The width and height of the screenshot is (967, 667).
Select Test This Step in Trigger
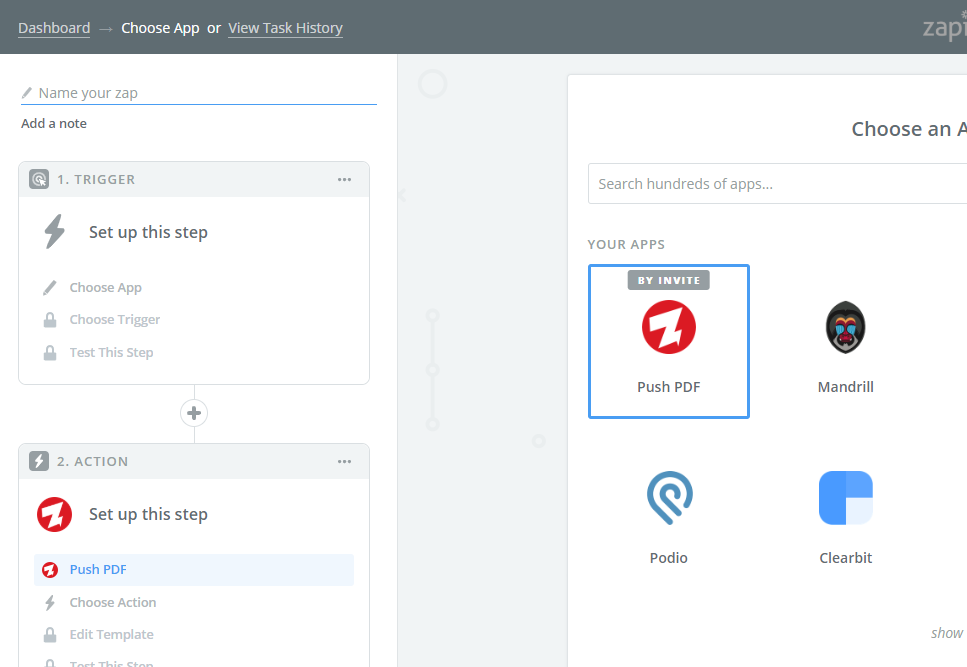pos(111,353)
